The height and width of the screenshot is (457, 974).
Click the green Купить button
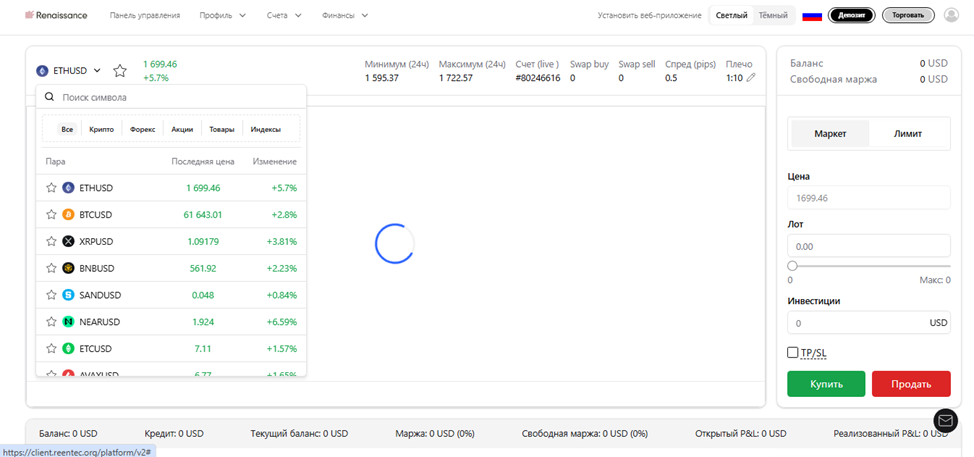click(826, 384)
